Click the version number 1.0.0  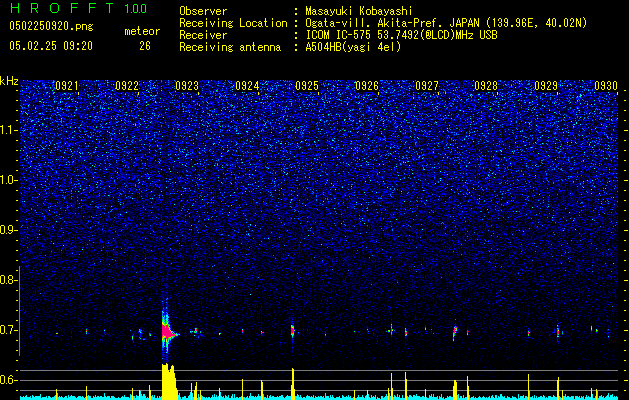point(135,9)
